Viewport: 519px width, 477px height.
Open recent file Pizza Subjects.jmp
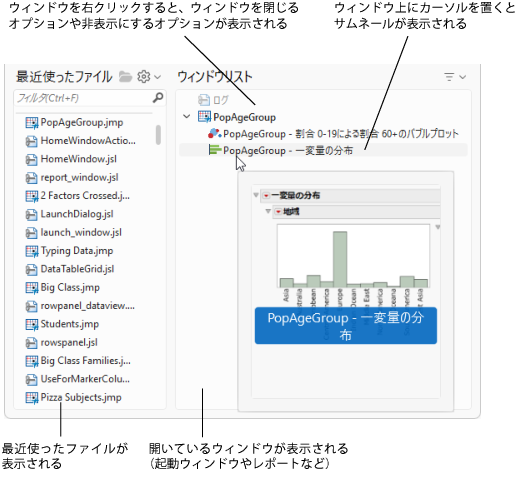[x=81, y=397]
